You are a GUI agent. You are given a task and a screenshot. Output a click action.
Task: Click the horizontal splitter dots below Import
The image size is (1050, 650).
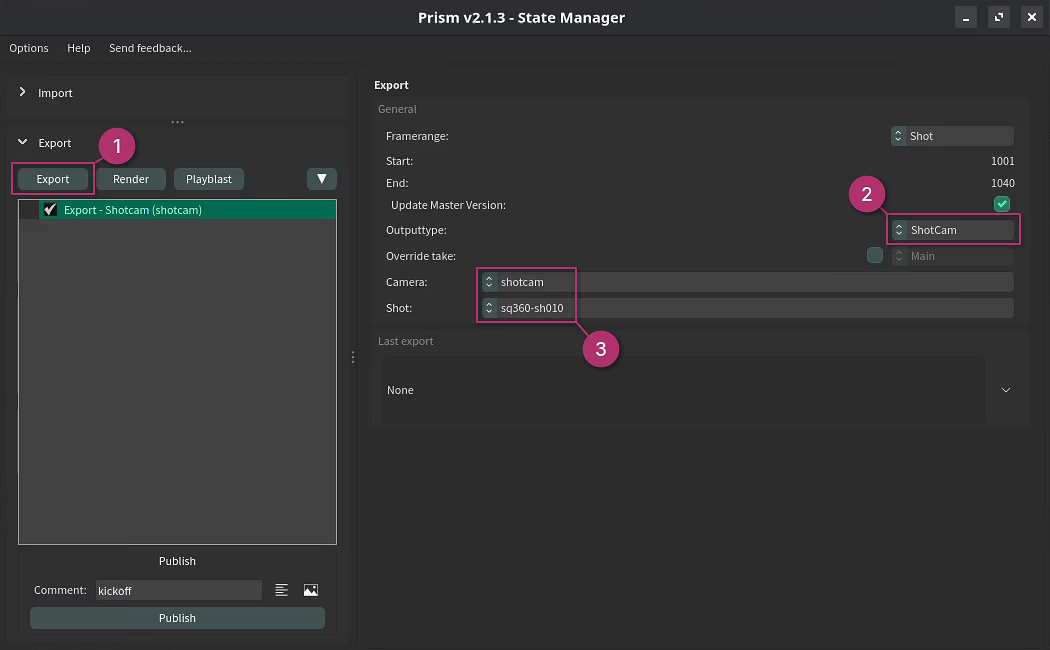coord(177,122)
